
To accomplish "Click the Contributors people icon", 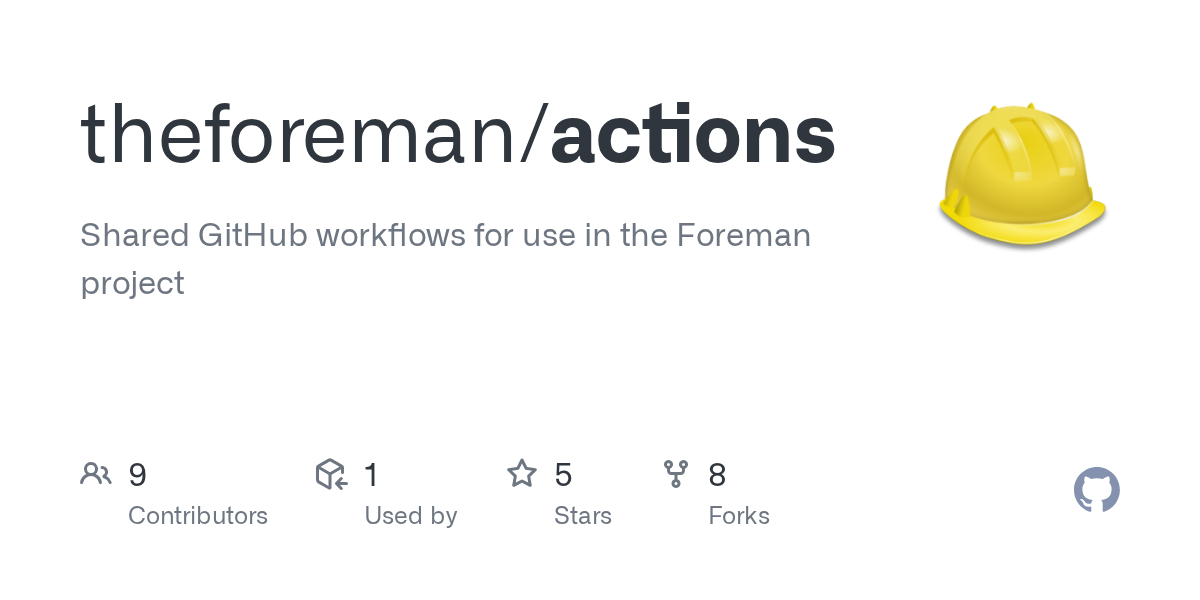I will tap(96, 474).
